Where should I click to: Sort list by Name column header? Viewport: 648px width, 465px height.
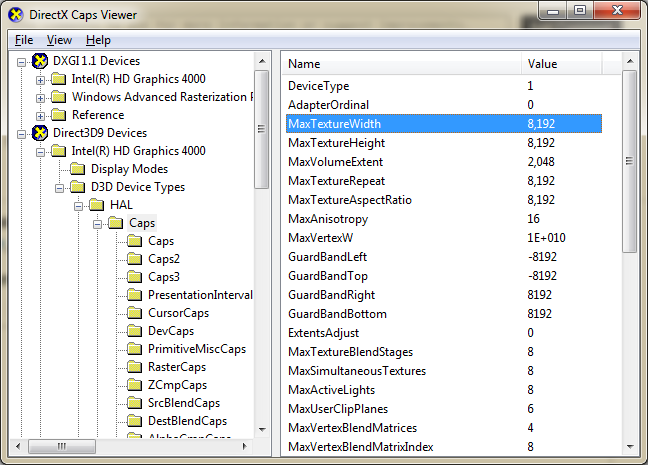tap(401, 64)
